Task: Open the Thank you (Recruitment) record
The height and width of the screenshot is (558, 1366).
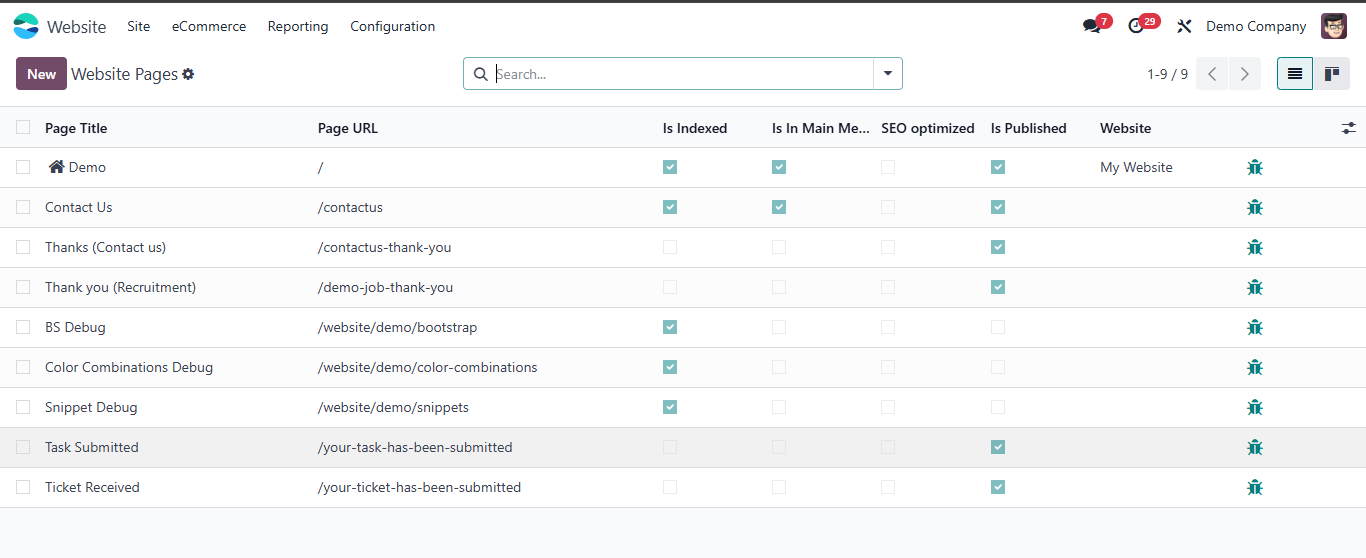Action: tap(121, 287)
